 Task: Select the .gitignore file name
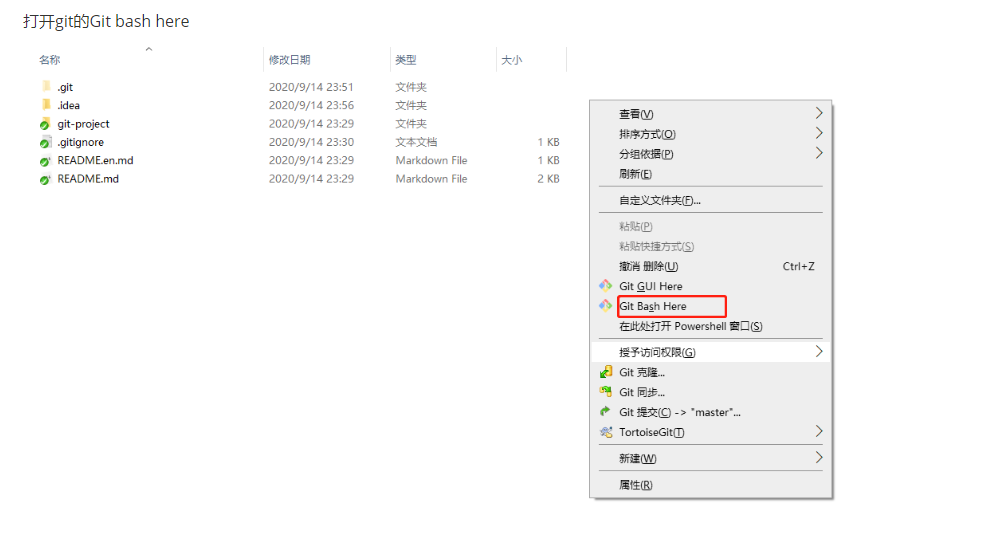81,142
